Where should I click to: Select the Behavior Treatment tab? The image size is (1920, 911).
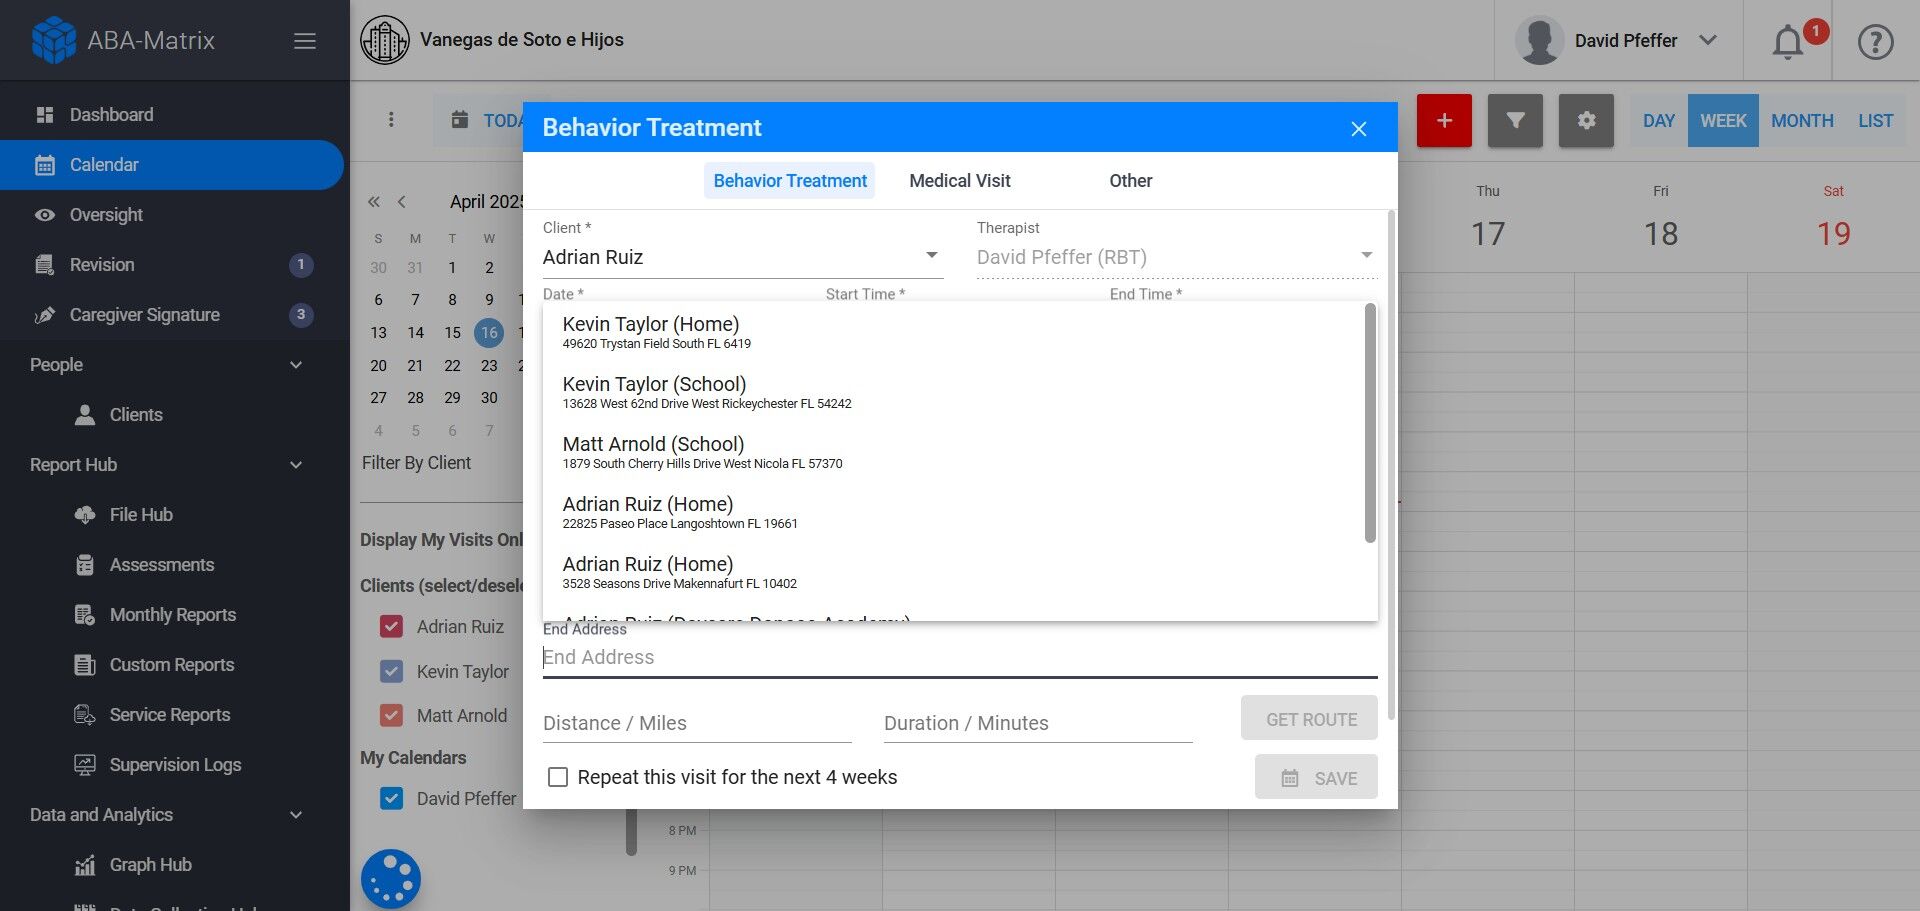point(790,181)
